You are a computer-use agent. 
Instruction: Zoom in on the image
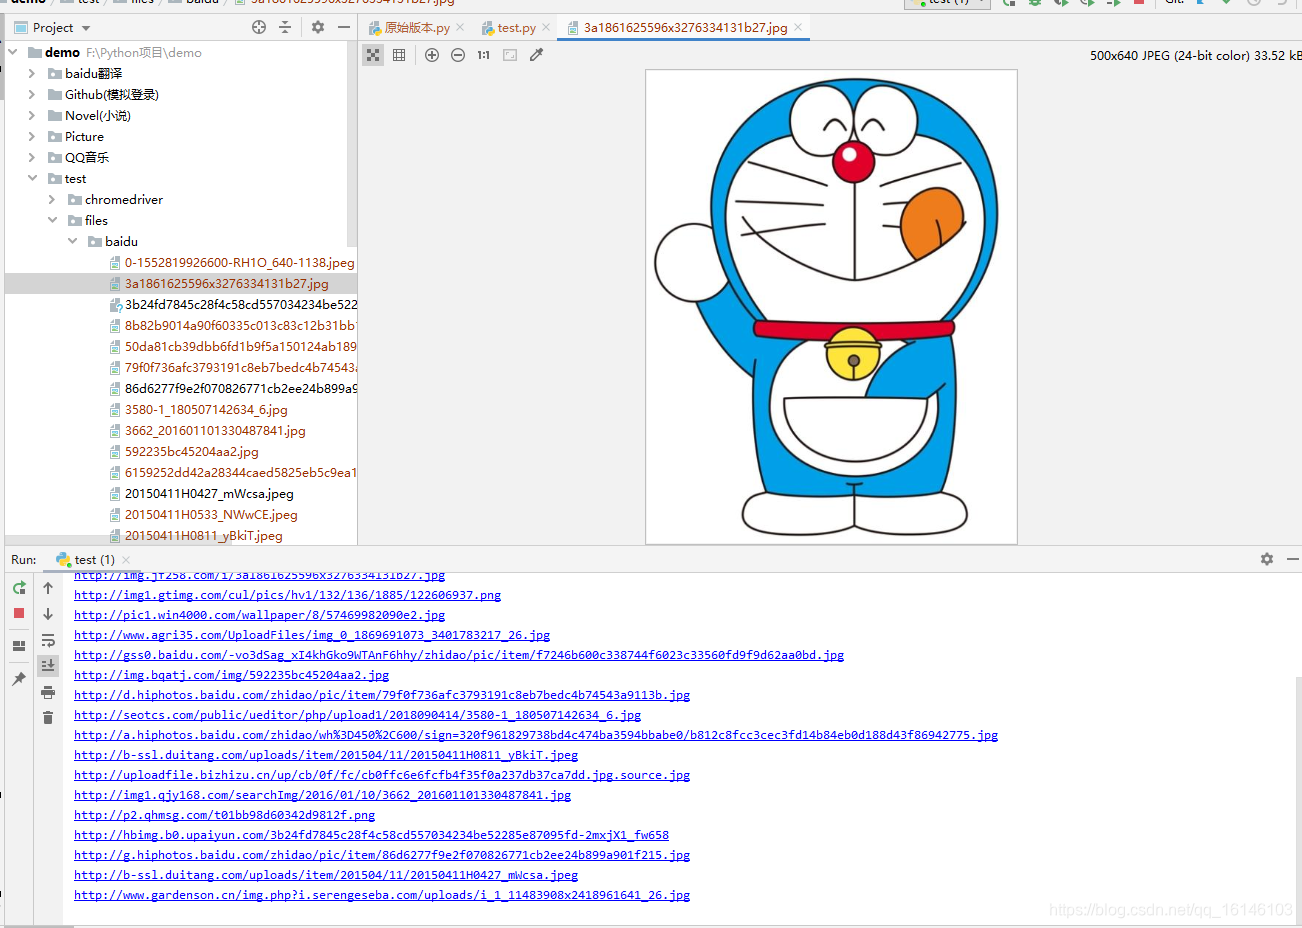pos(432,55)
